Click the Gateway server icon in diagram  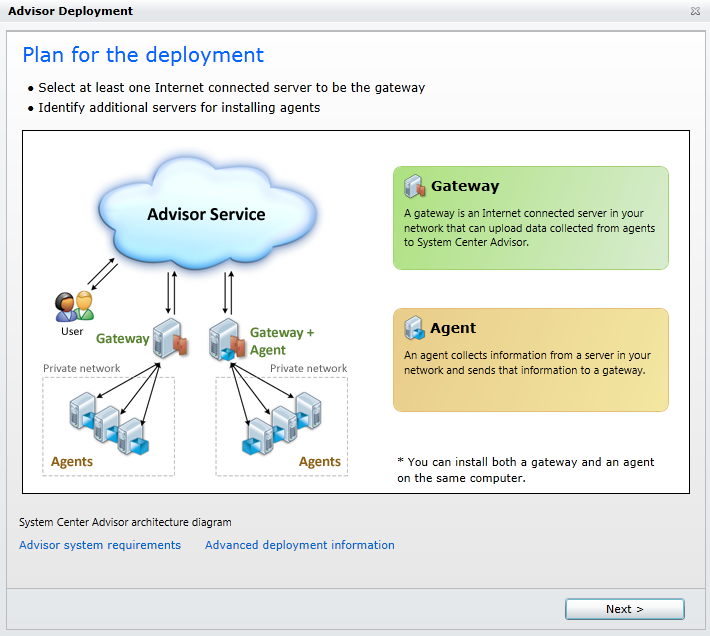[x=170, y=338]
